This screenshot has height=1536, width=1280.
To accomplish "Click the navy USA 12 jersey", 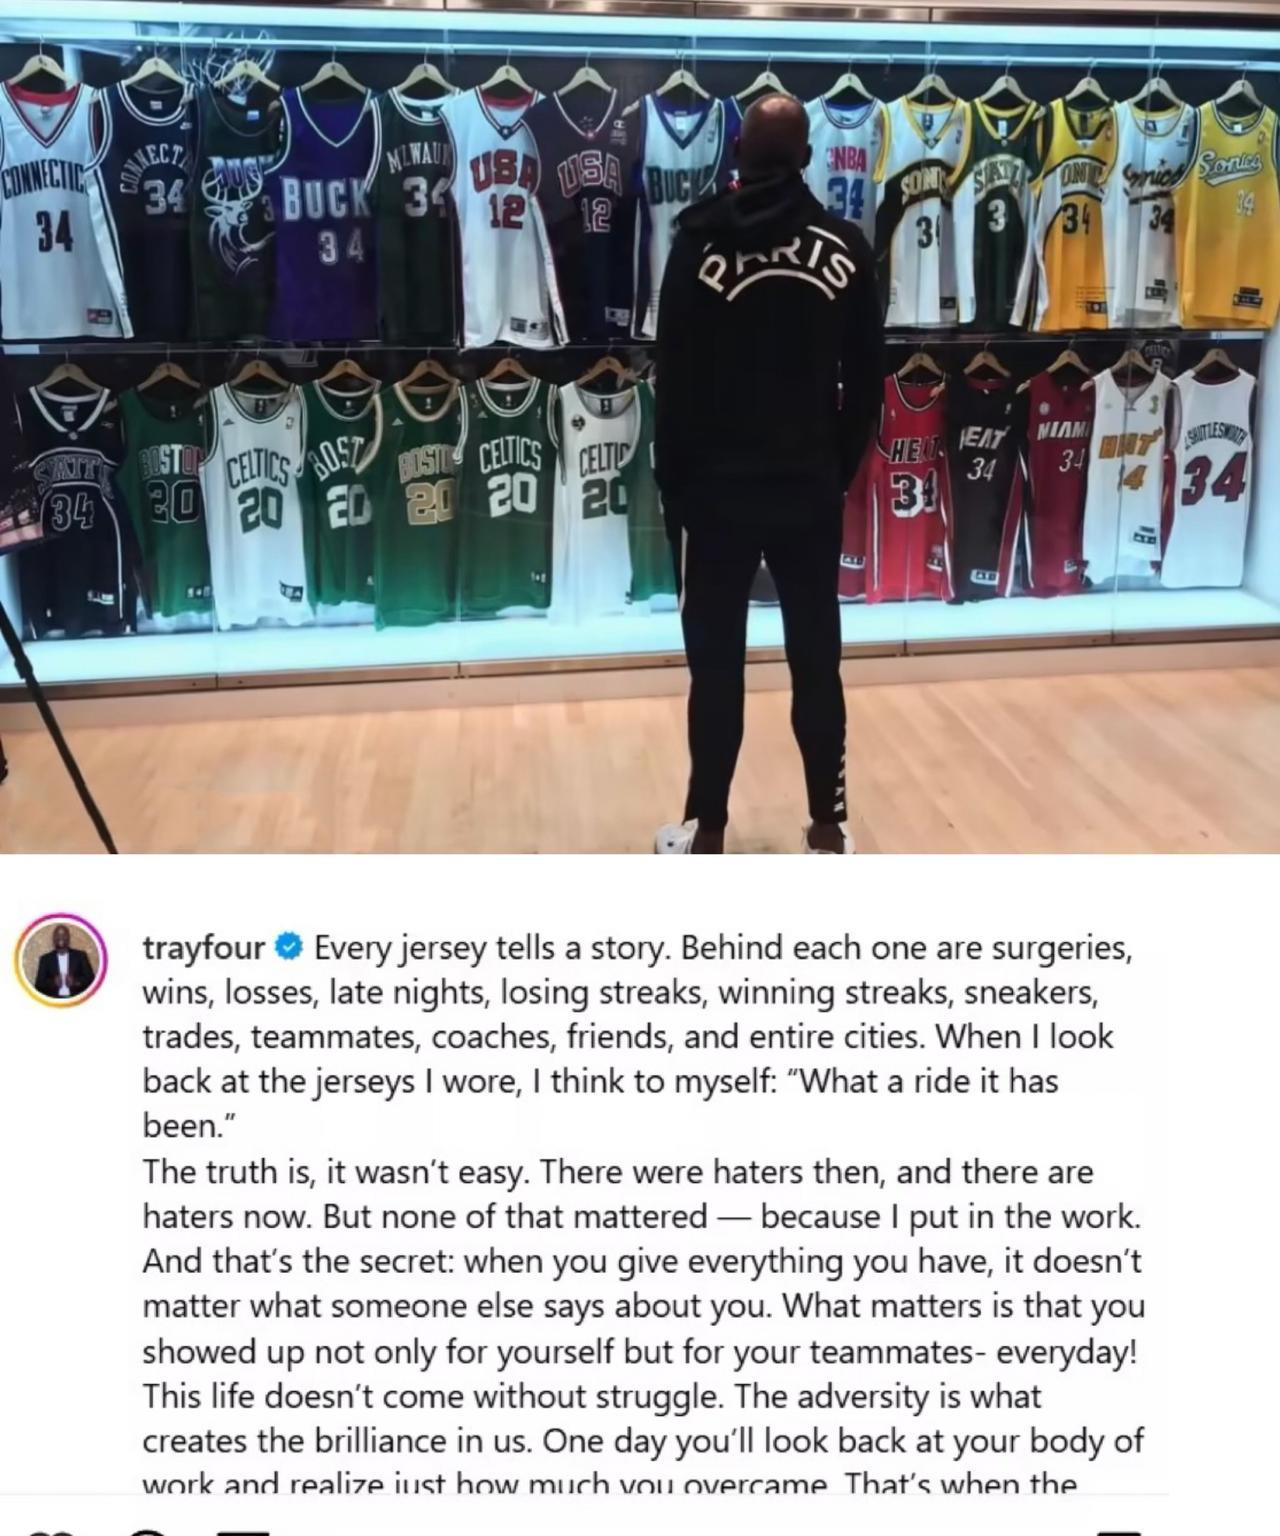I will pos(580,215).
